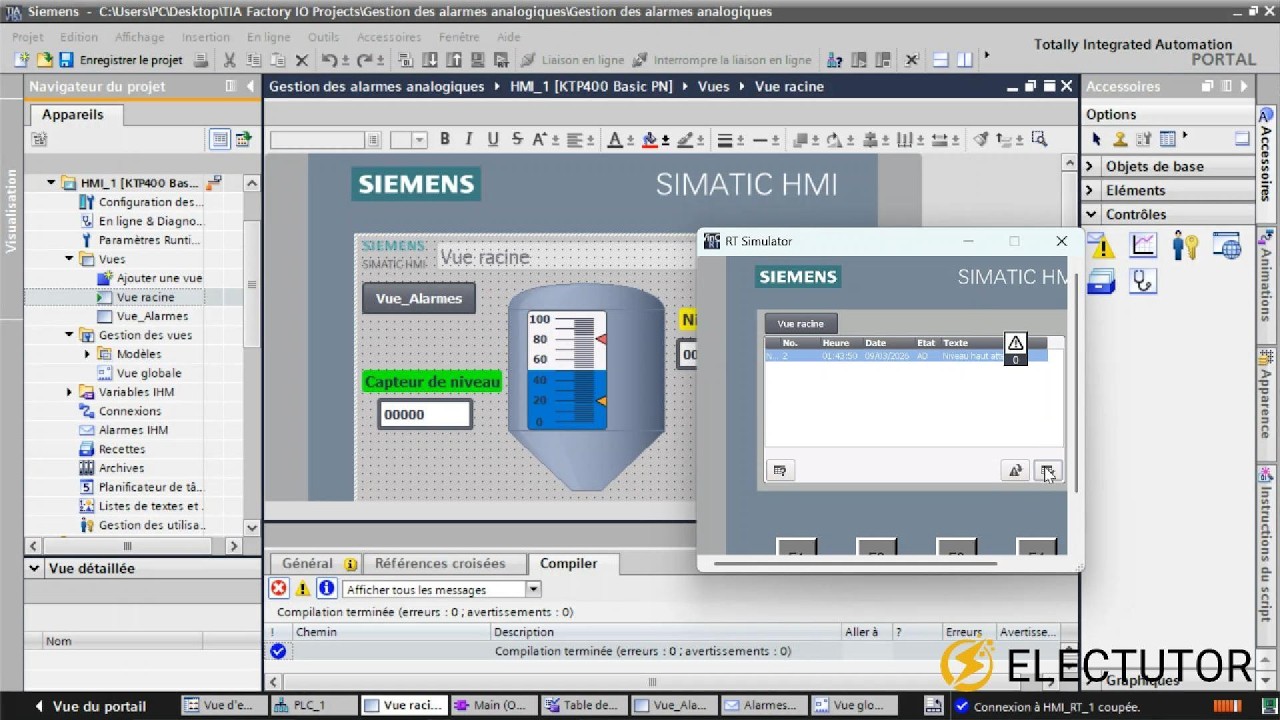Open font size dropdown arrow

[x=420, y=140]
